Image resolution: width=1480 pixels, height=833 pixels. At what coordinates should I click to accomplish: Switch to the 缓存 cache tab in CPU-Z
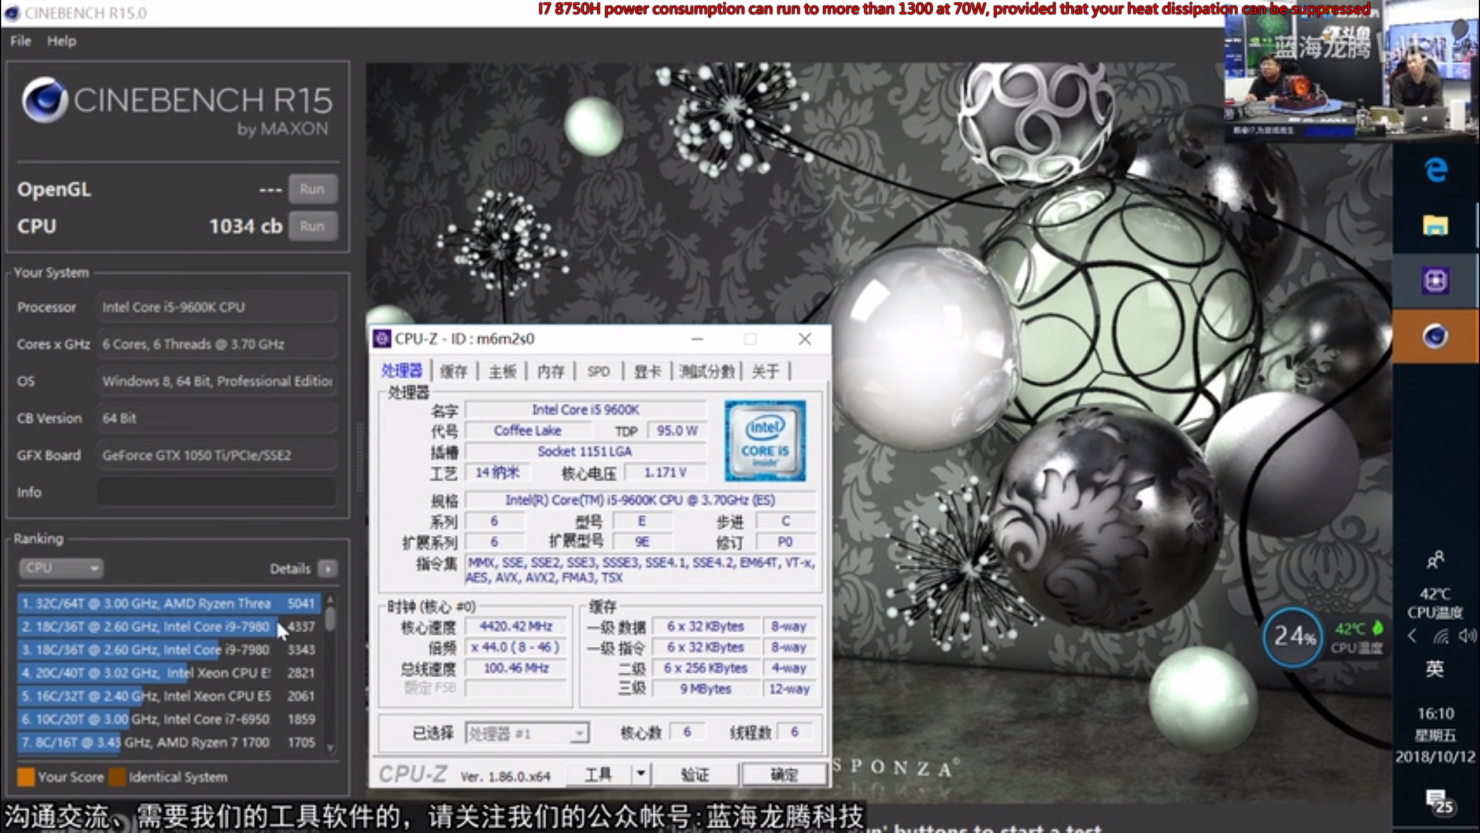point(453,370)
